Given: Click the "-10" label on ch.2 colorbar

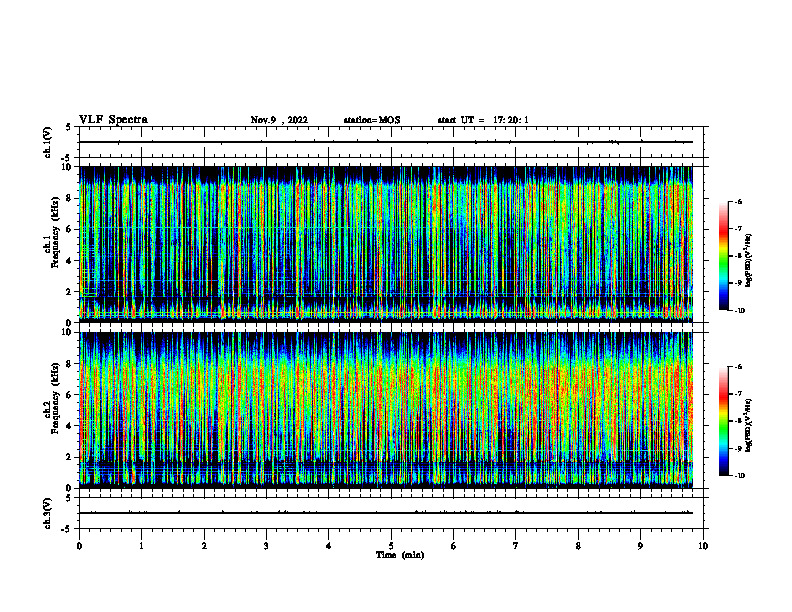Looking at the screenshot, I should click(x=739, y=475).
